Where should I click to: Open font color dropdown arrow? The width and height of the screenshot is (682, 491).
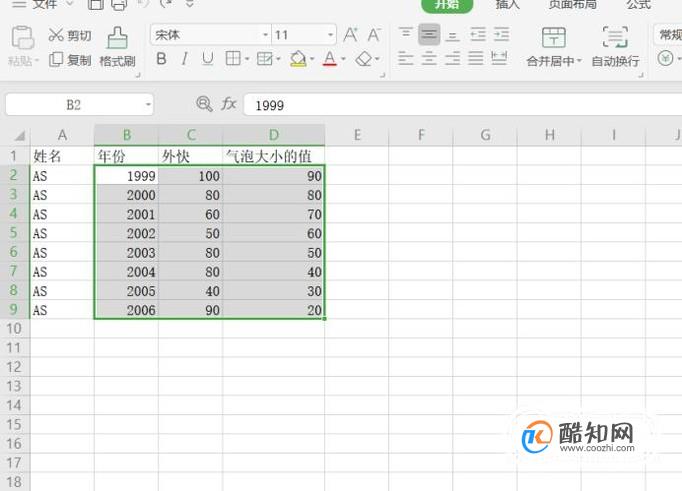(x=343, y=59)
